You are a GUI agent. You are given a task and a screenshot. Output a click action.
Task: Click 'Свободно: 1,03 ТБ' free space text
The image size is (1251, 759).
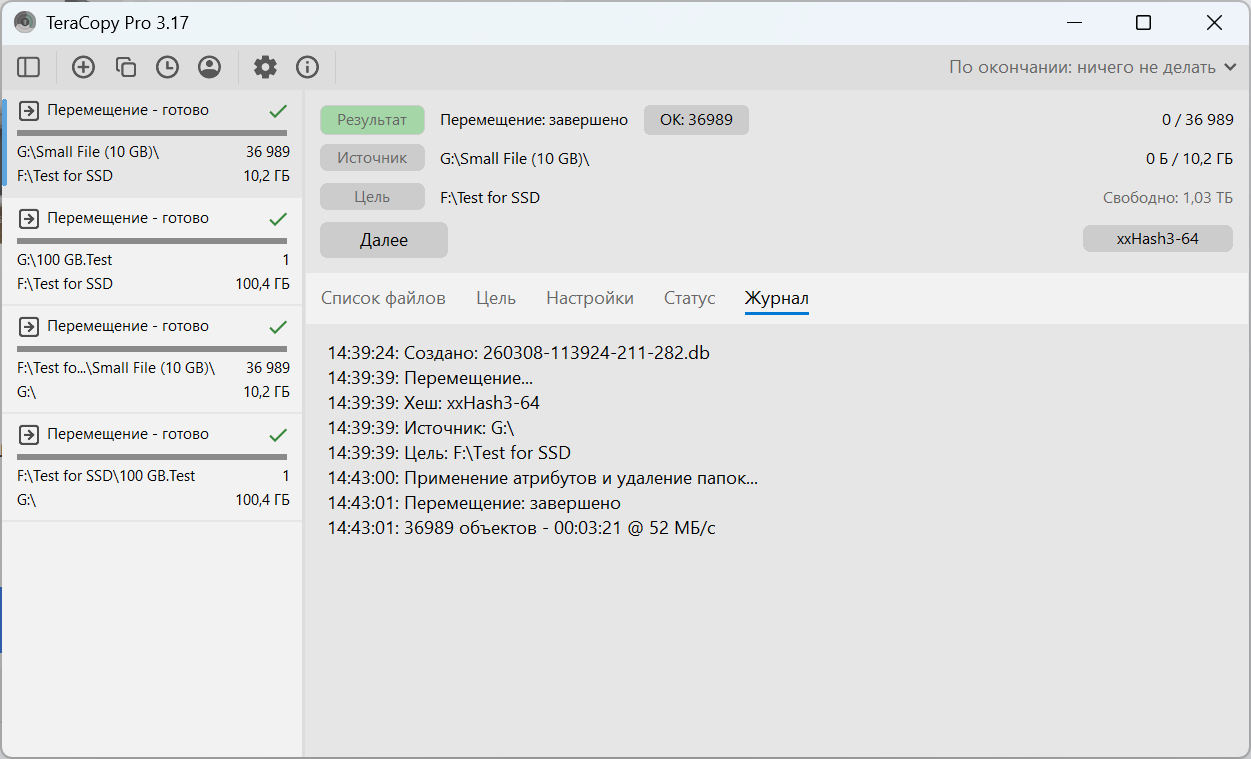pyautogui.click(x=1168, y=198)
